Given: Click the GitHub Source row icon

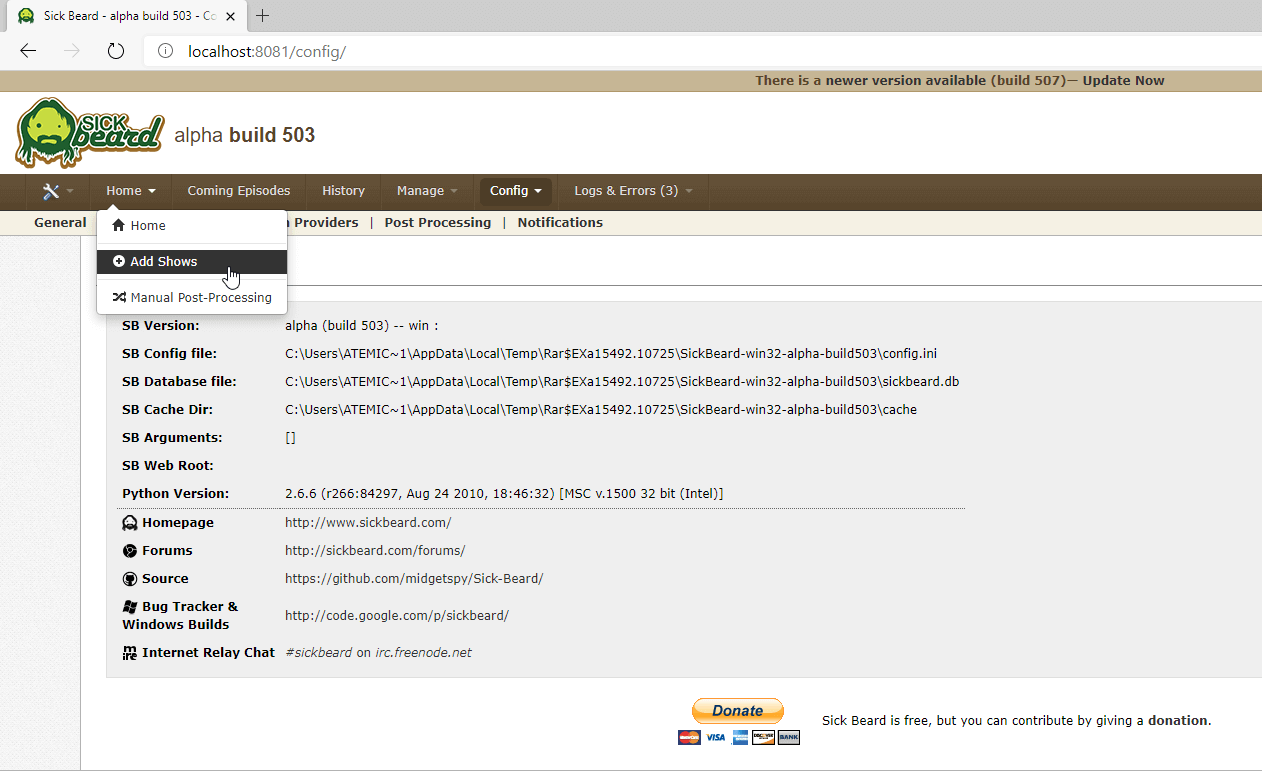Looking at the screenshot, I should [x=130, y=579].
